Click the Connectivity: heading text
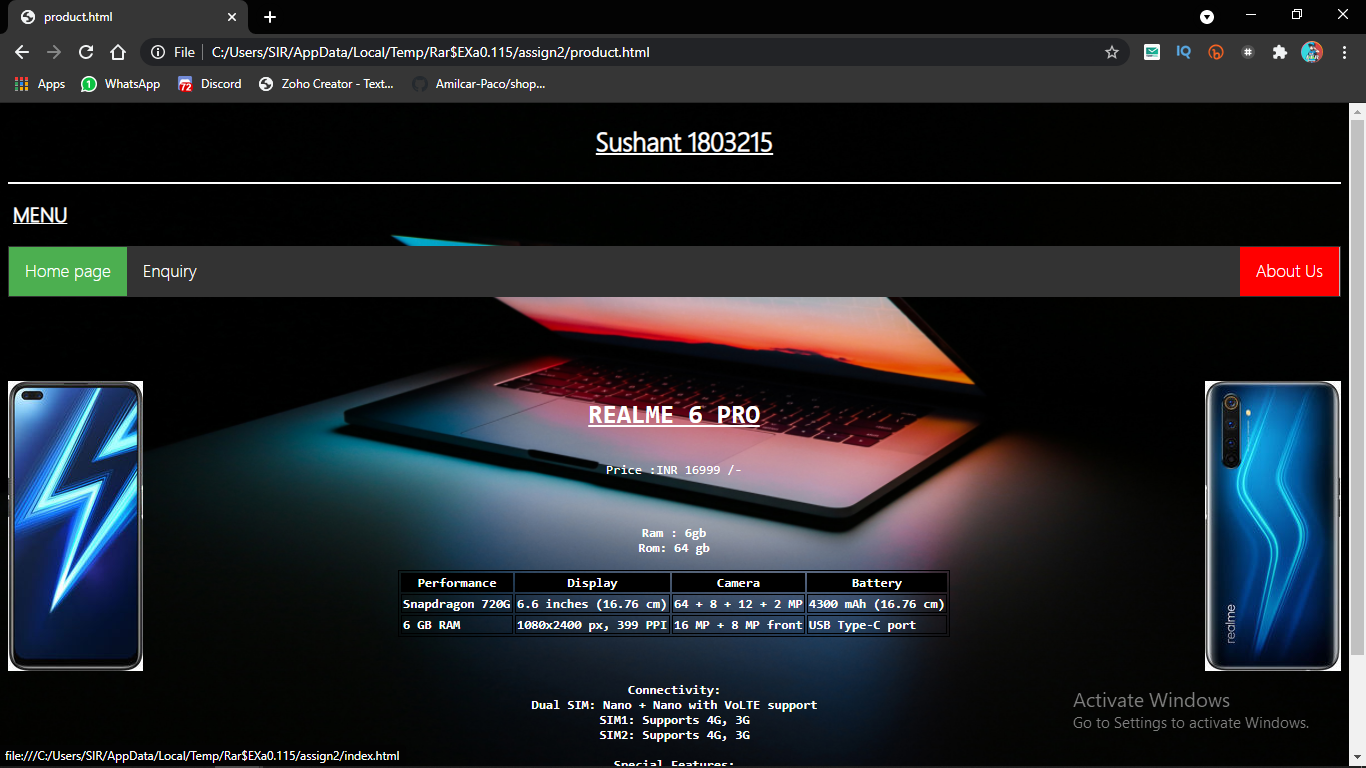This screenshot has height=768, width=1366. click(674, 690)
